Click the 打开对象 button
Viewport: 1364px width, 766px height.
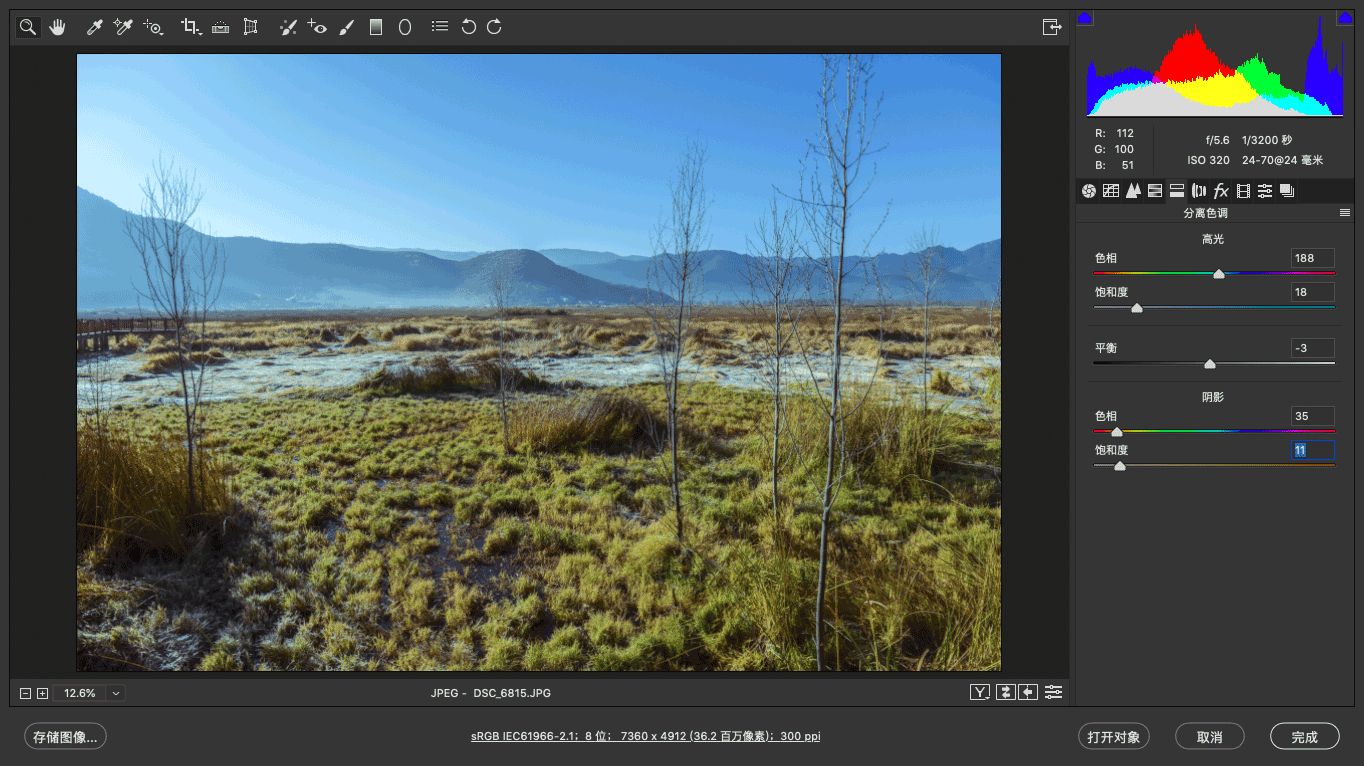(x=1114, y=737)
